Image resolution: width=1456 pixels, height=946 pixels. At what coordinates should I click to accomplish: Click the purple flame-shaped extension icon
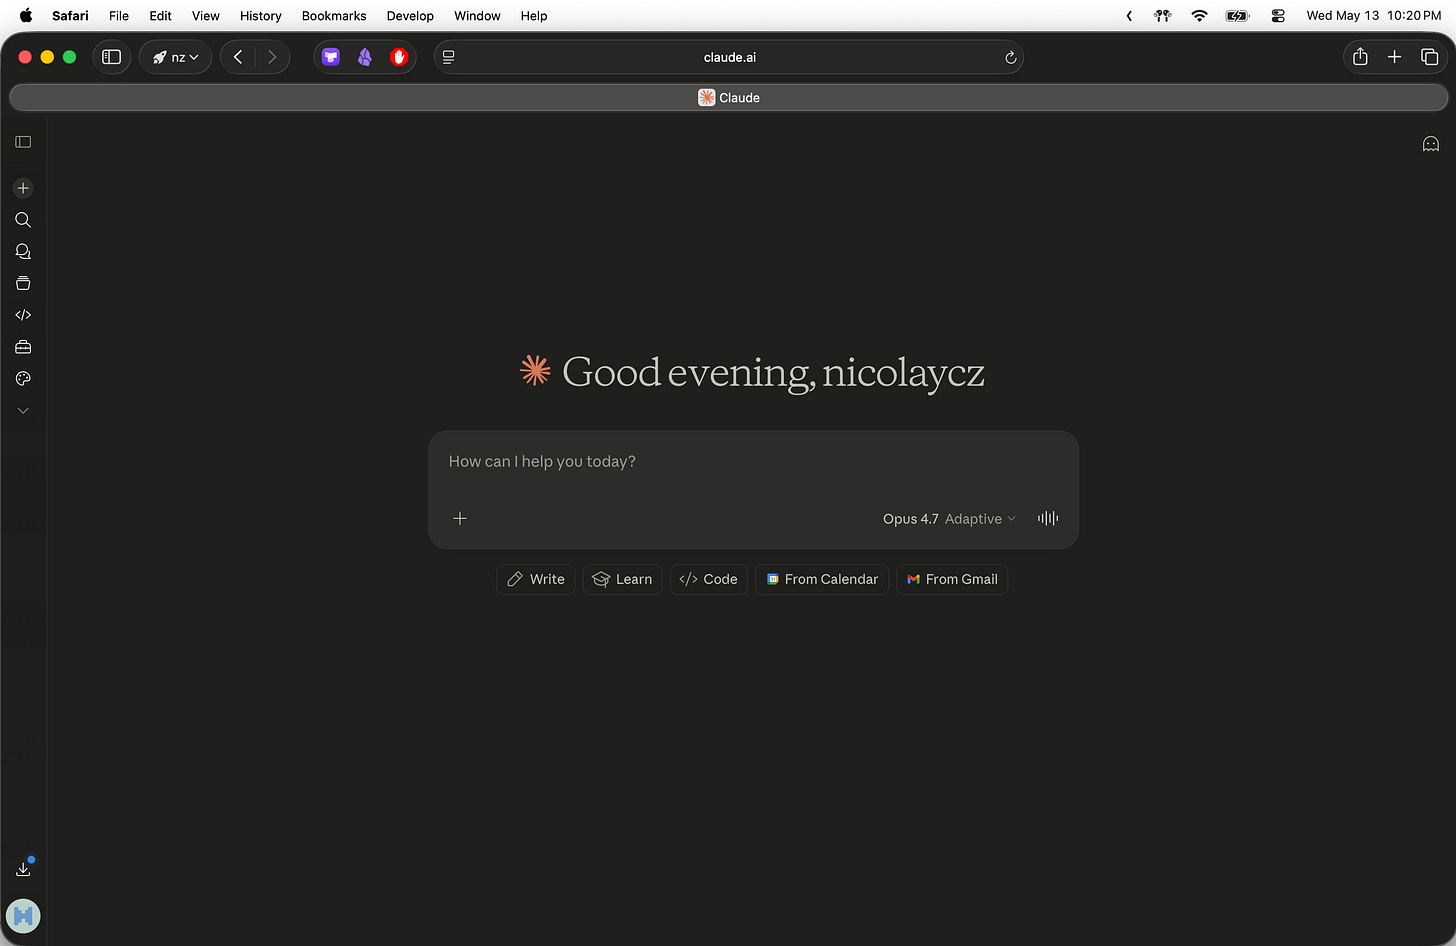(x=365, y=57)
